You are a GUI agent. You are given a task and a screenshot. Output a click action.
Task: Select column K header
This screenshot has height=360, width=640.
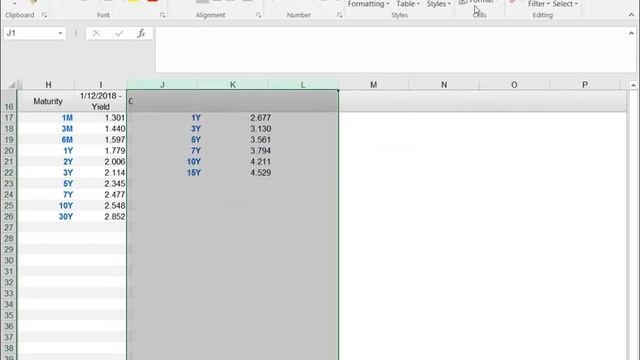(x=233, y=84)
